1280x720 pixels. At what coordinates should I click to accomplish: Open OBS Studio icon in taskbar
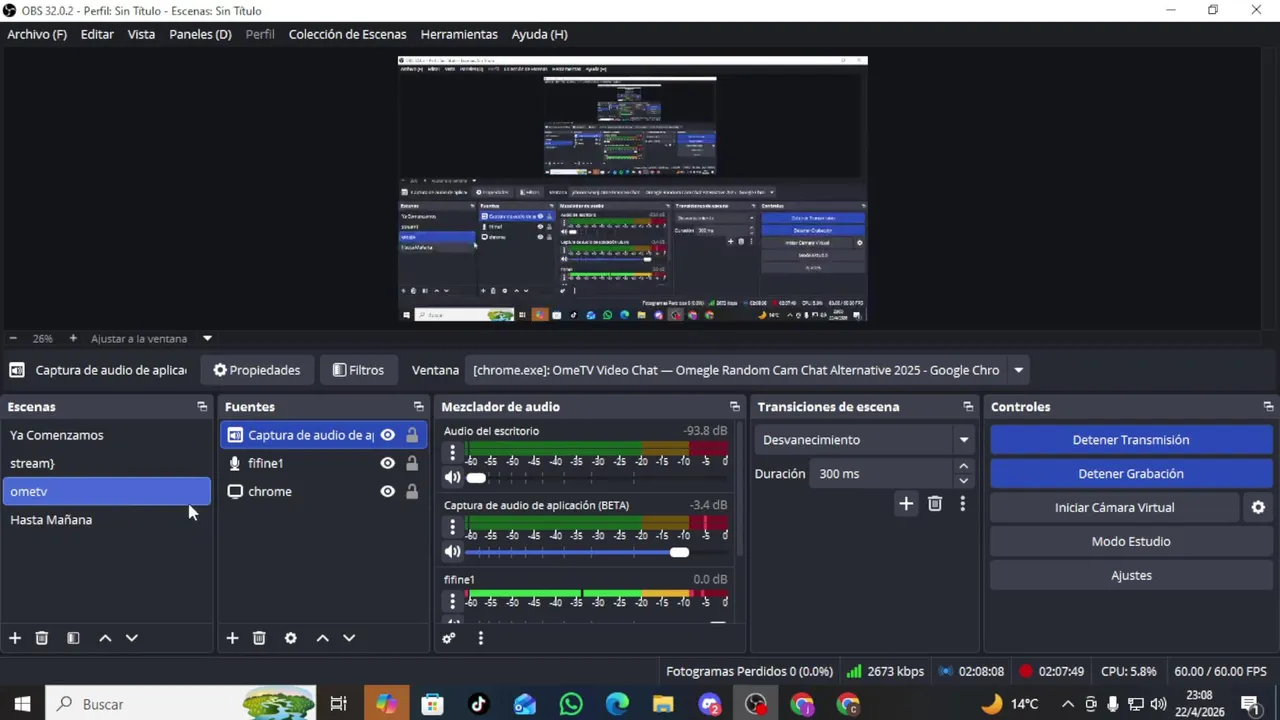[x=756, y=704]
